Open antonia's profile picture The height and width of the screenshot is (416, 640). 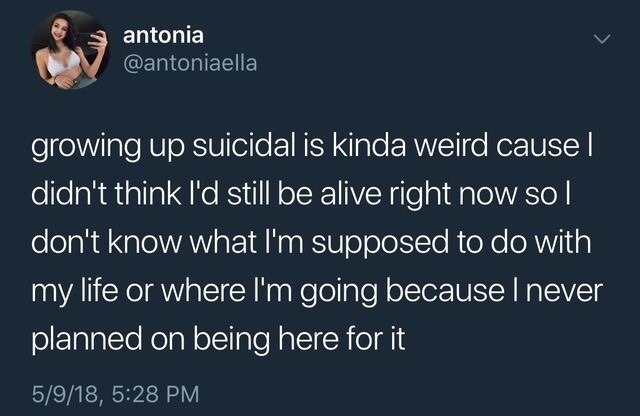(70, 50)
